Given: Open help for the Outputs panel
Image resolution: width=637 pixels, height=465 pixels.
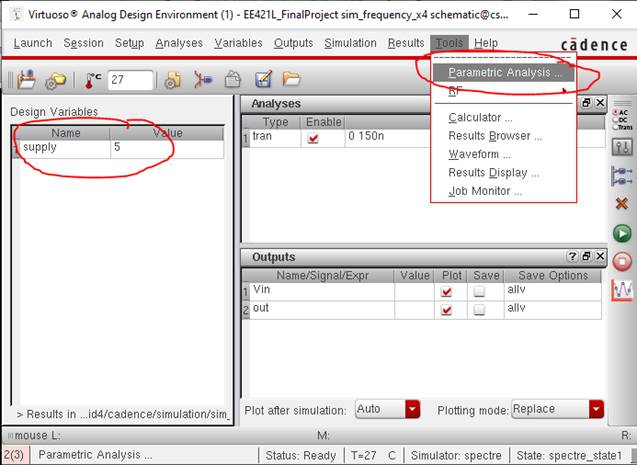Looking at the screenshot, I should pos(572,256).
